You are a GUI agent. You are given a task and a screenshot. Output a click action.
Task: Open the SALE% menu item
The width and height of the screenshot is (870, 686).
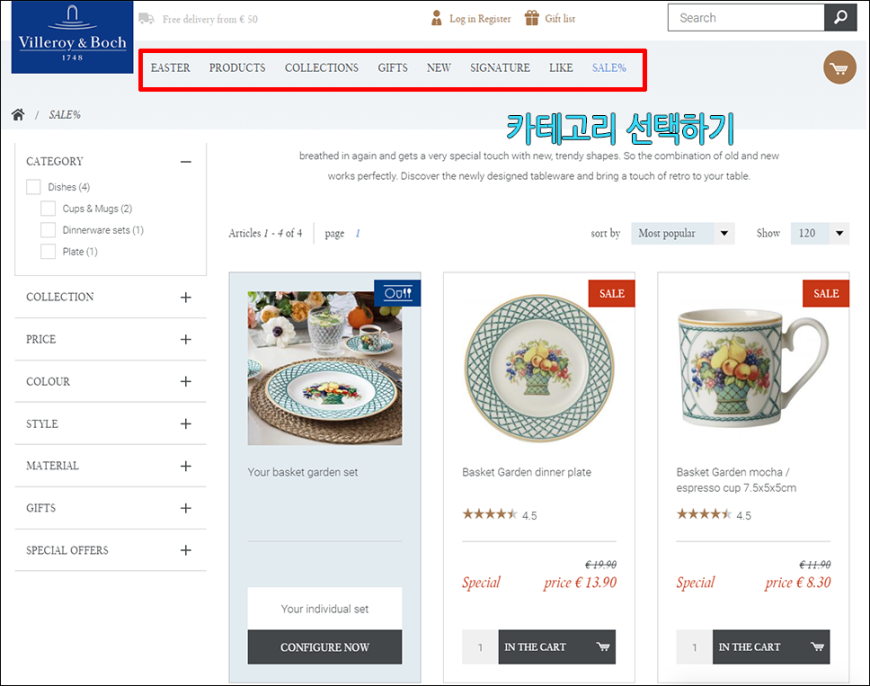609,68
